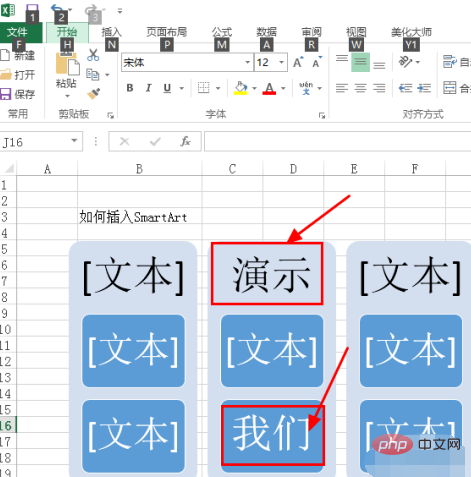Screen dimensions: 471x477
Task: Toggle Bold formatting
Action: click(x=130, y=88)
